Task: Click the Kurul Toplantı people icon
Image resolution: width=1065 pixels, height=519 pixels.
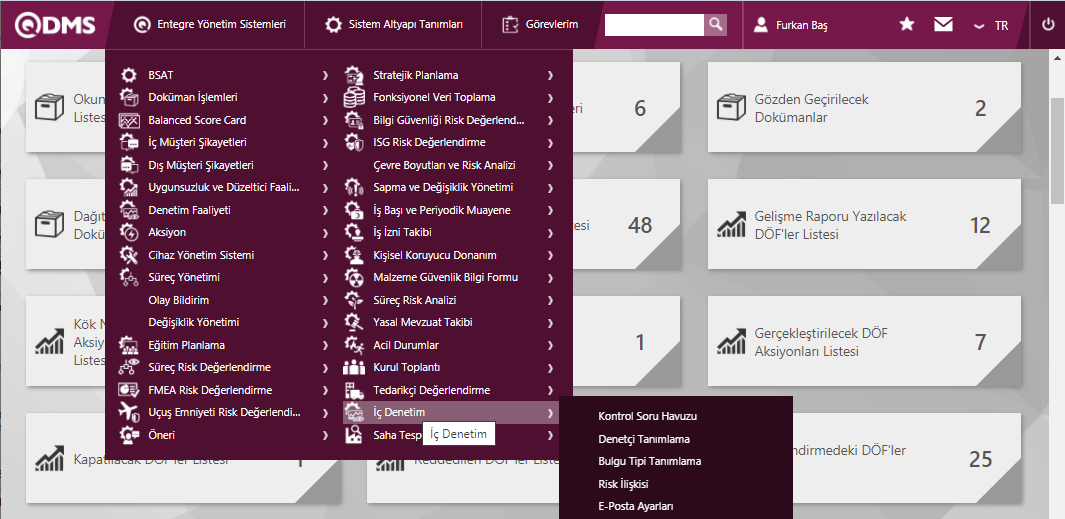Action: pyautogui.click(x=354, y=367)
